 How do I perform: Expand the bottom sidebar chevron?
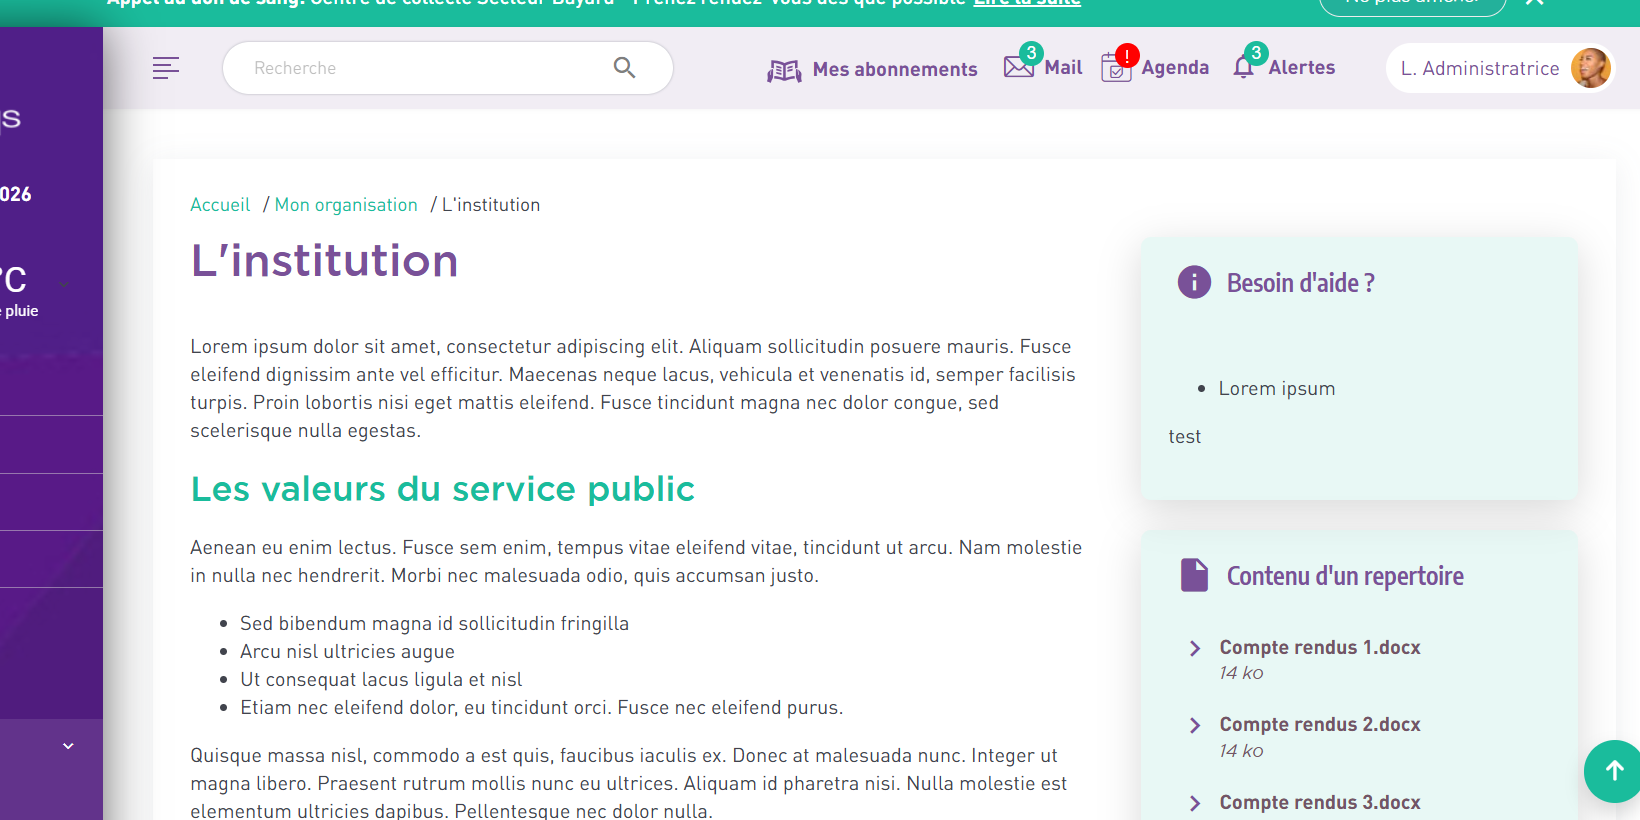[68, 746]
